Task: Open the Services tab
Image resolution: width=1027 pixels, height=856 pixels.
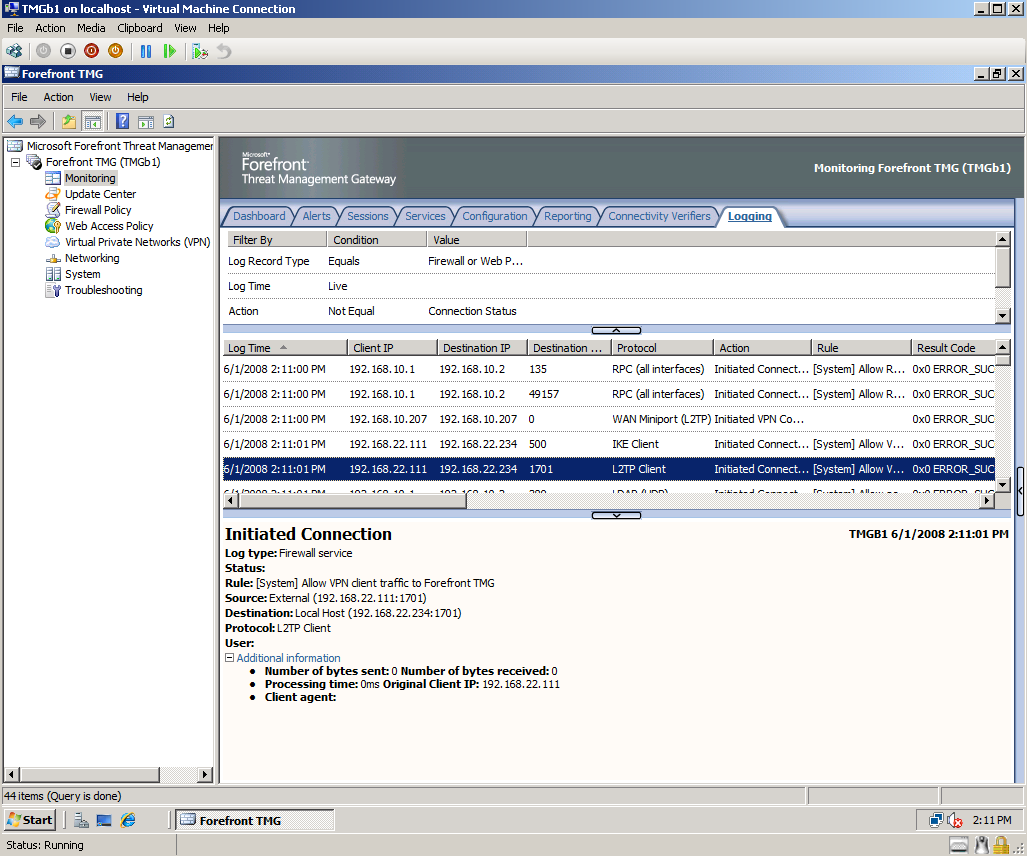Action: (x=425, y=216)
